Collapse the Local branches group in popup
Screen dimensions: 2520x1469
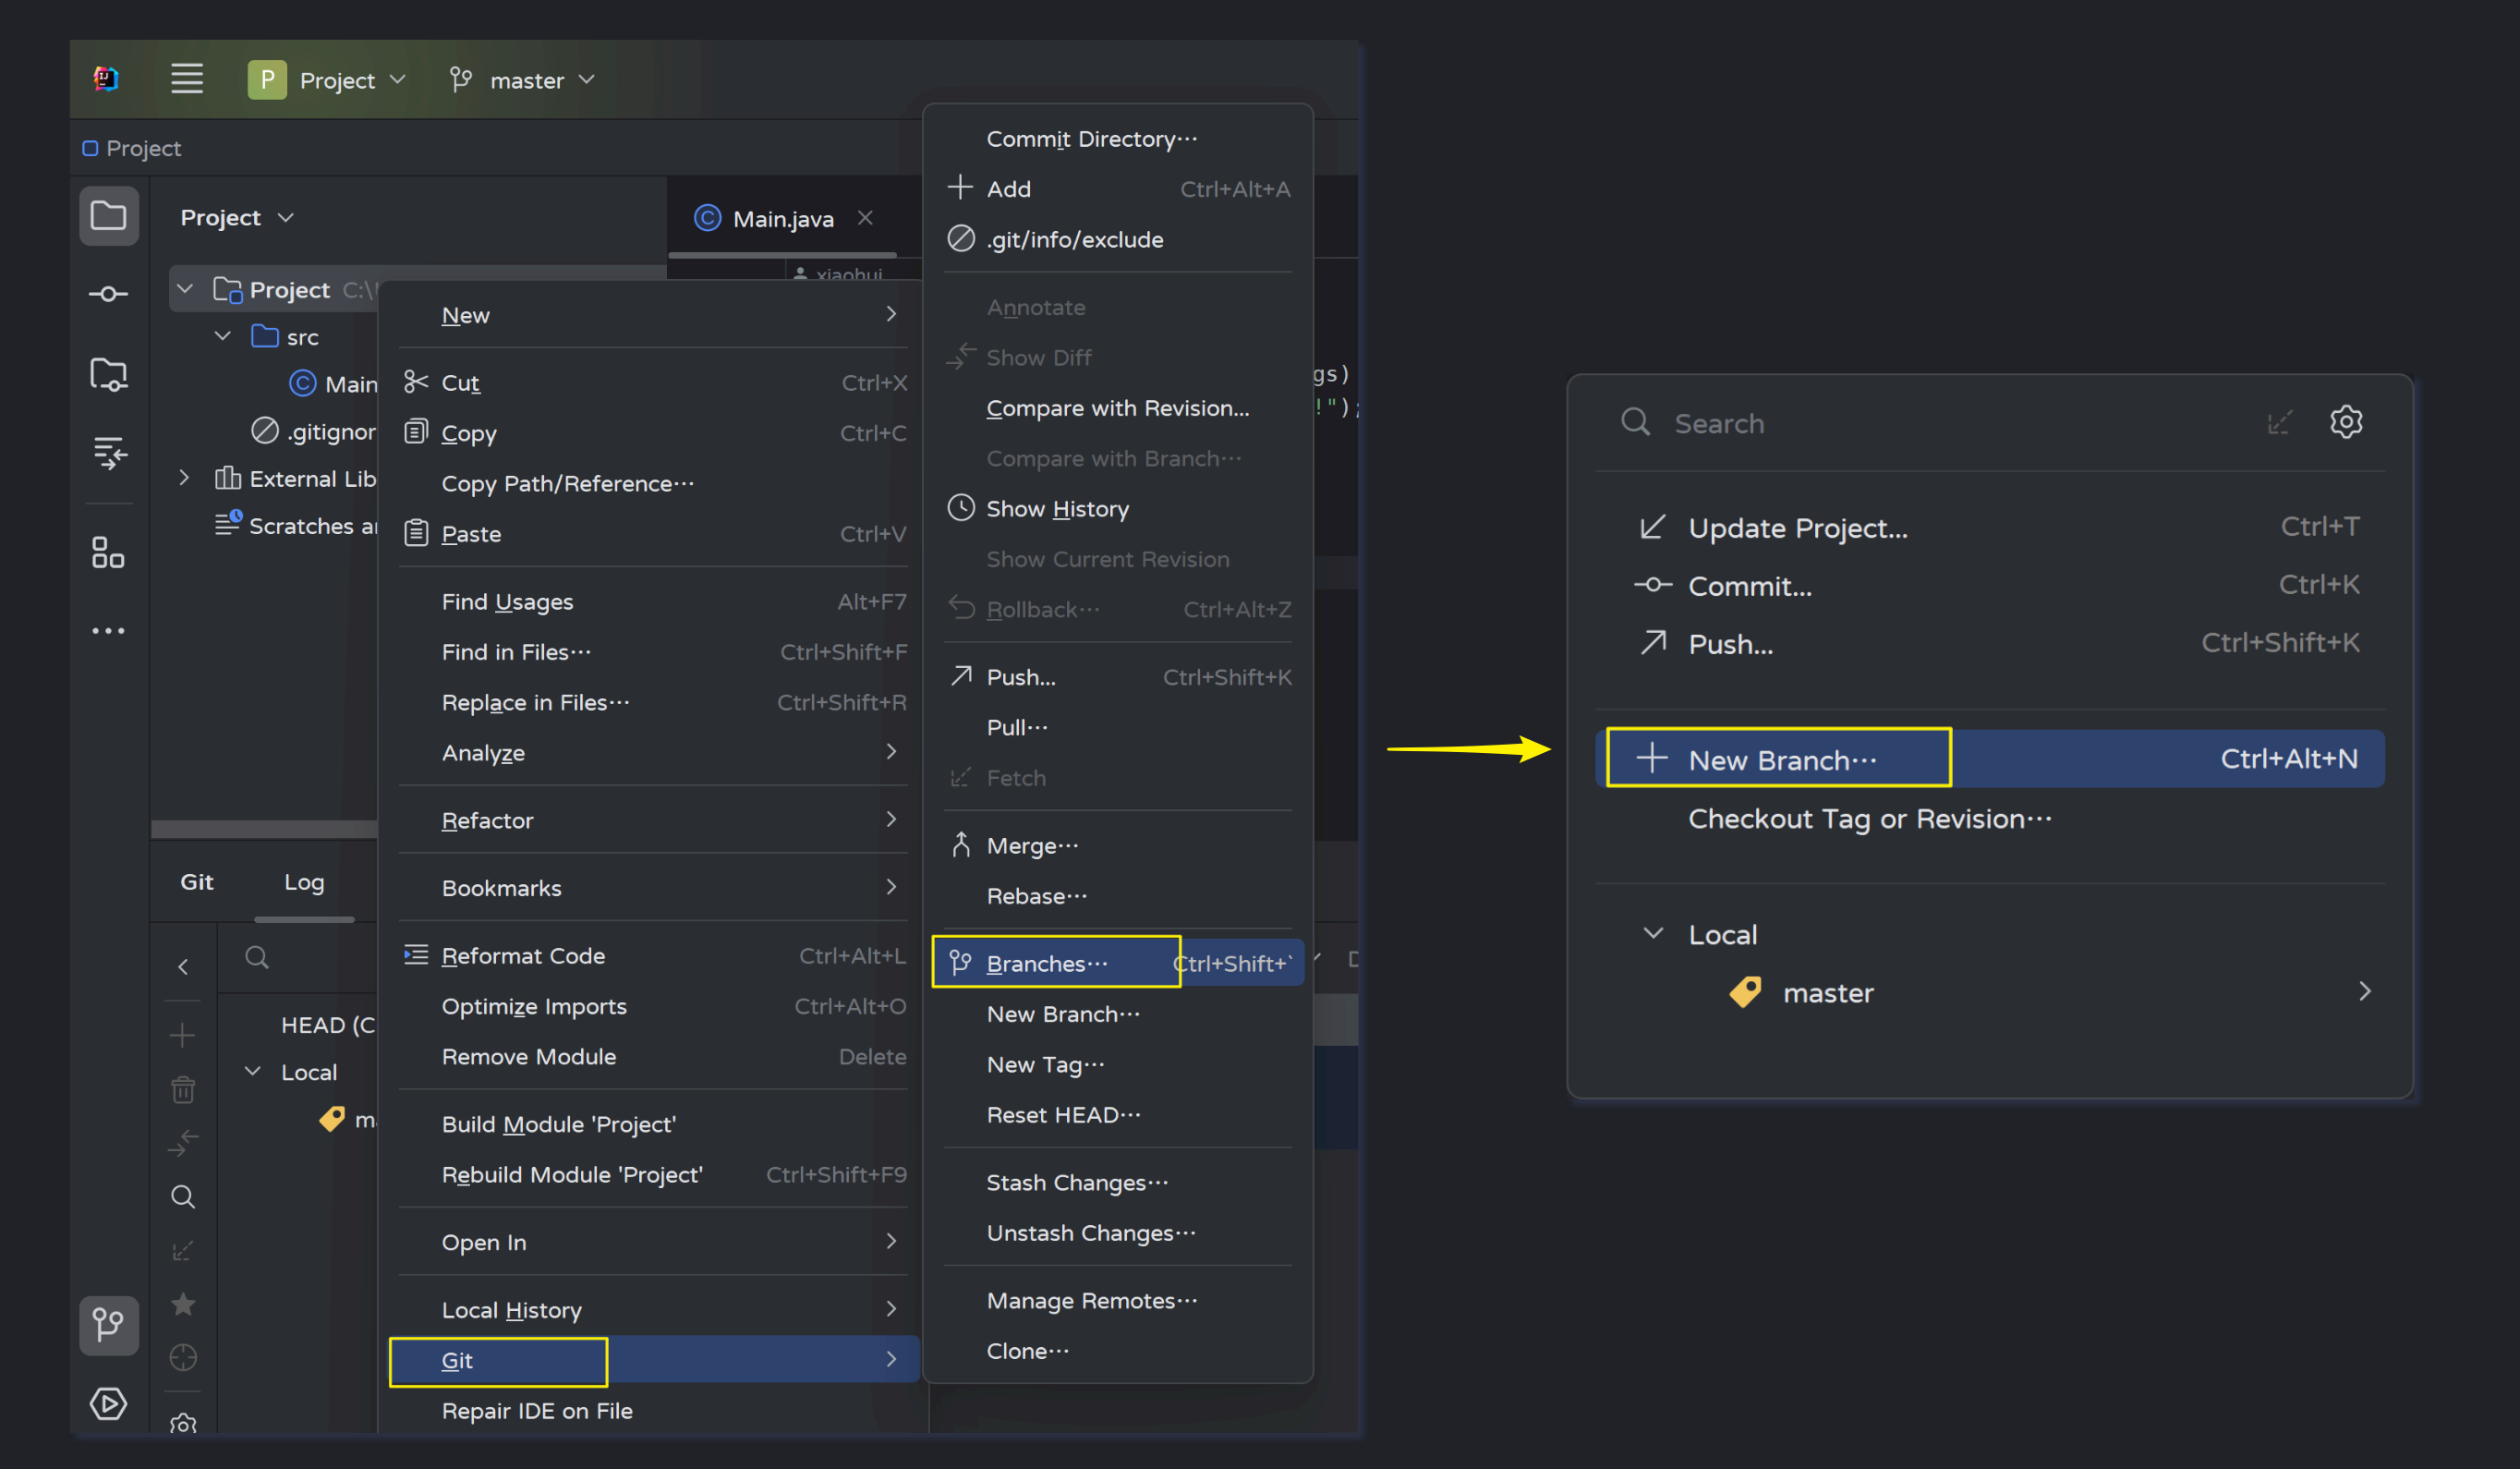(x=1653, y=933)
